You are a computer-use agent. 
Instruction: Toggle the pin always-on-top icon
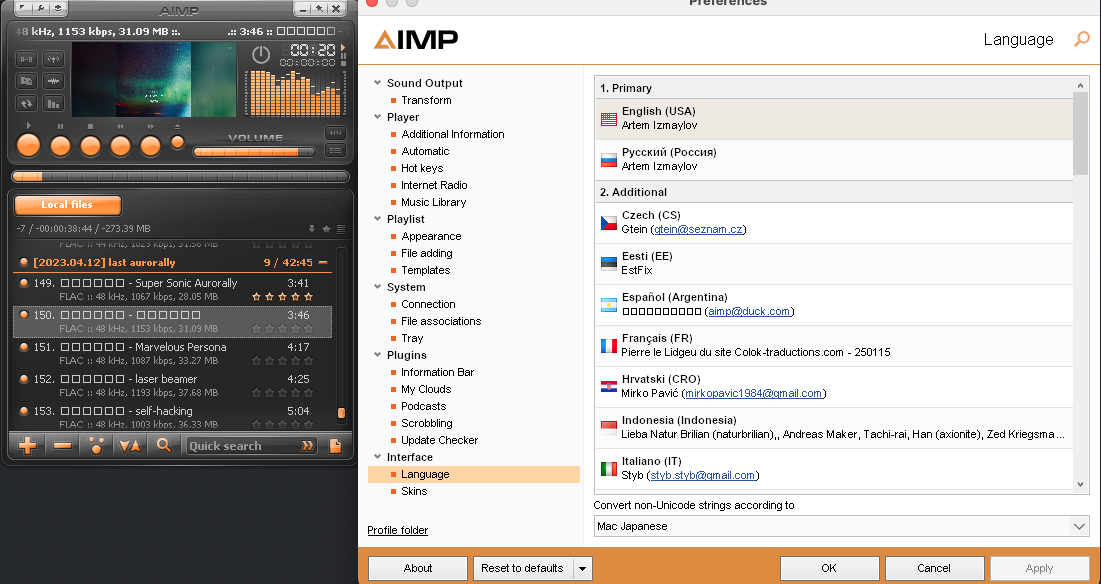coord(319,8)
